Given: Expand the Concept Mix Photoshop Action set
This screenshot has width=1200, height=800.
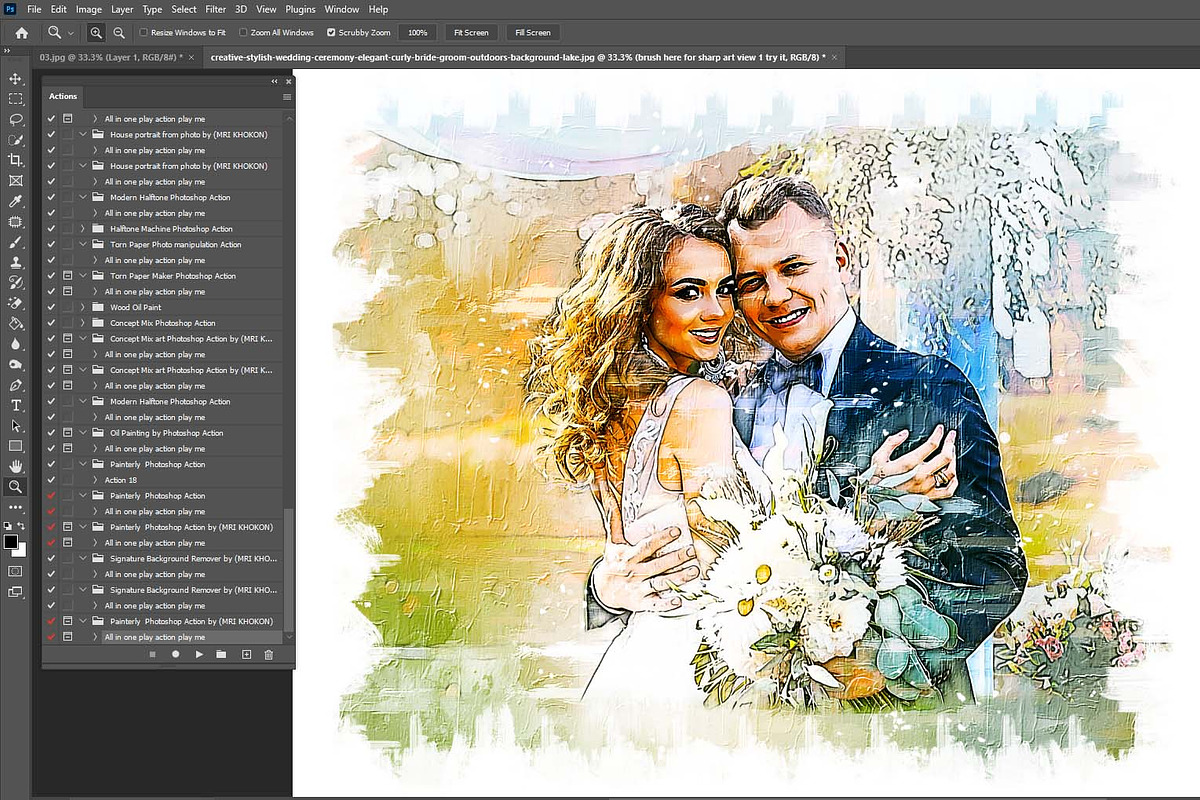Looking at the screenshot, I should click(x=83, y=323).
